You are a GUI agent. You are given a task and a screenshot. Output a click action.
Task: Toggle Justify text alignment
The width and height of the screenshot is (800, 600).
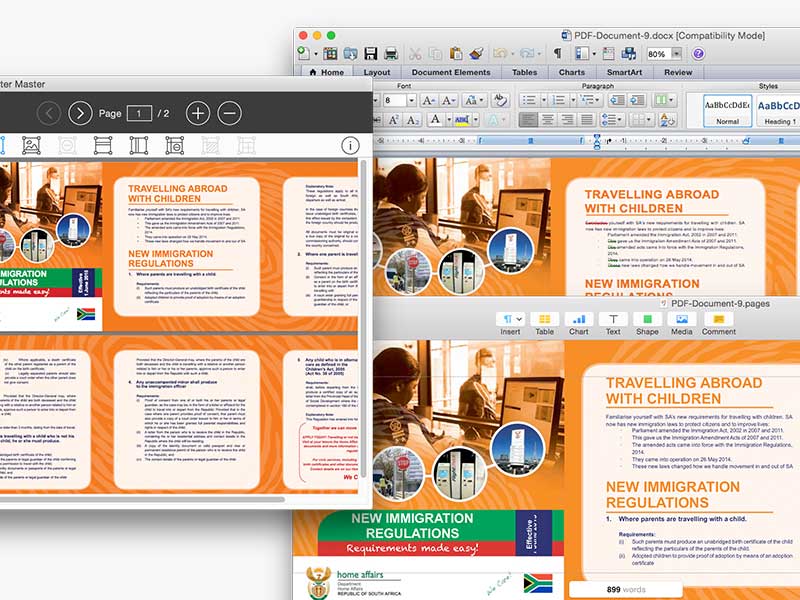(x=587, y=120)
